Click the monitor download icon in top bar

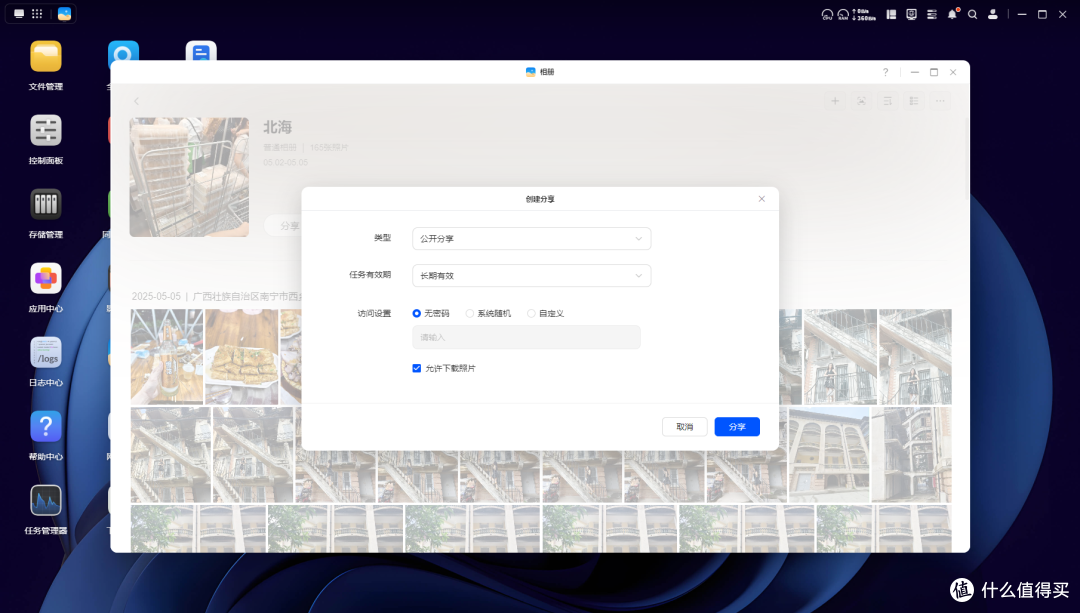(x=911, y=14)
